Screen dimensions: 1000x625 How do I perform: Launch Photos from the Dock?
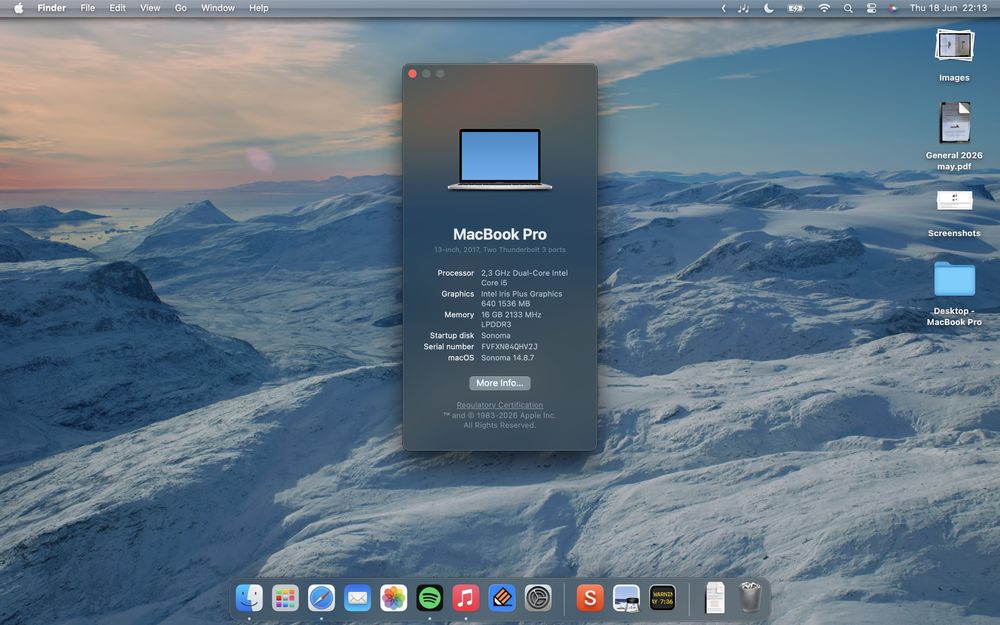tap(393, 598)
